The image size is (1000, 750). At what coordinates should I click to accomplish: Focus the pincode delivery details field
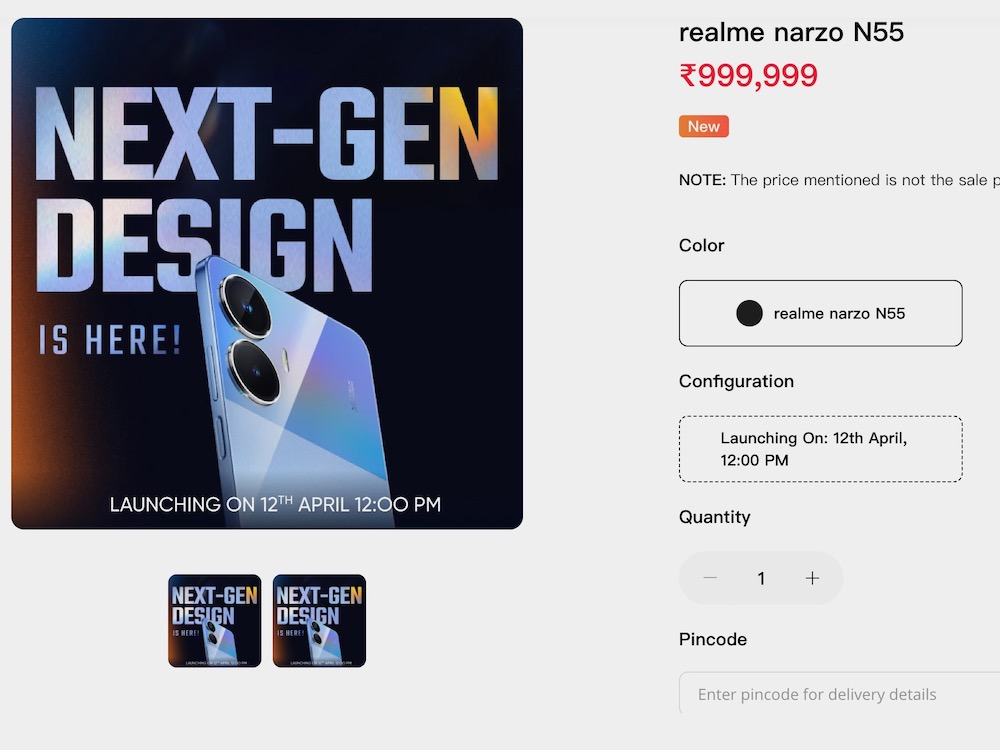point(839,694)
